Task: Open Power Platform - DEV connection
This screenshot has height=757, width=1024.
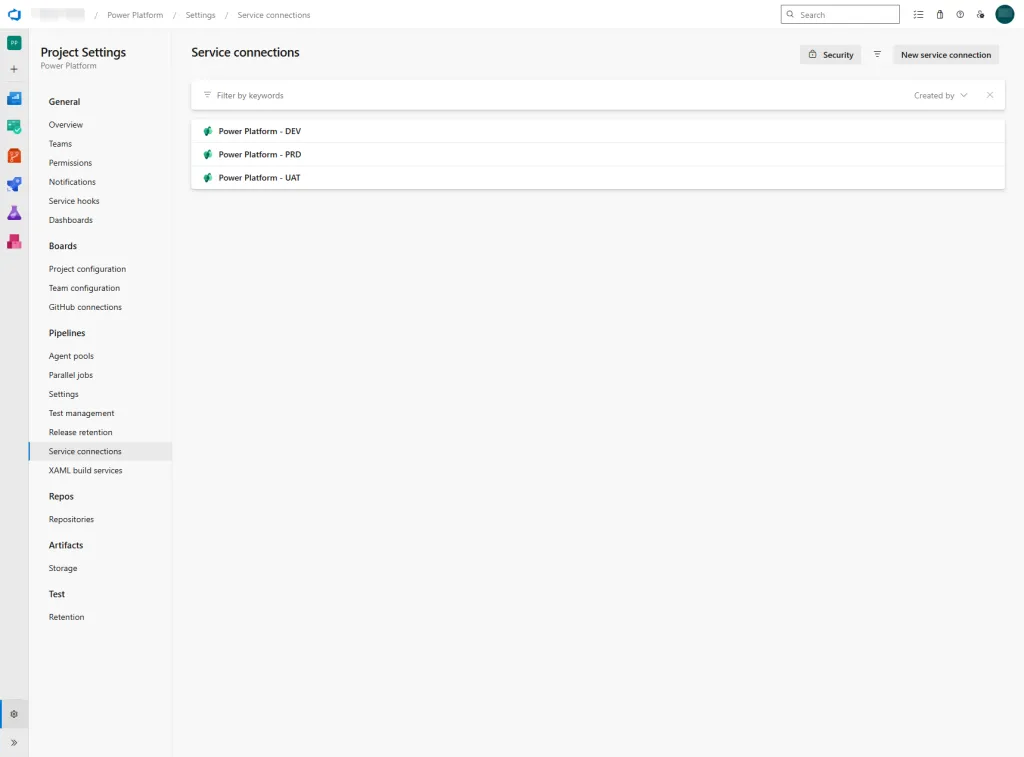Action: coord(259,131)
